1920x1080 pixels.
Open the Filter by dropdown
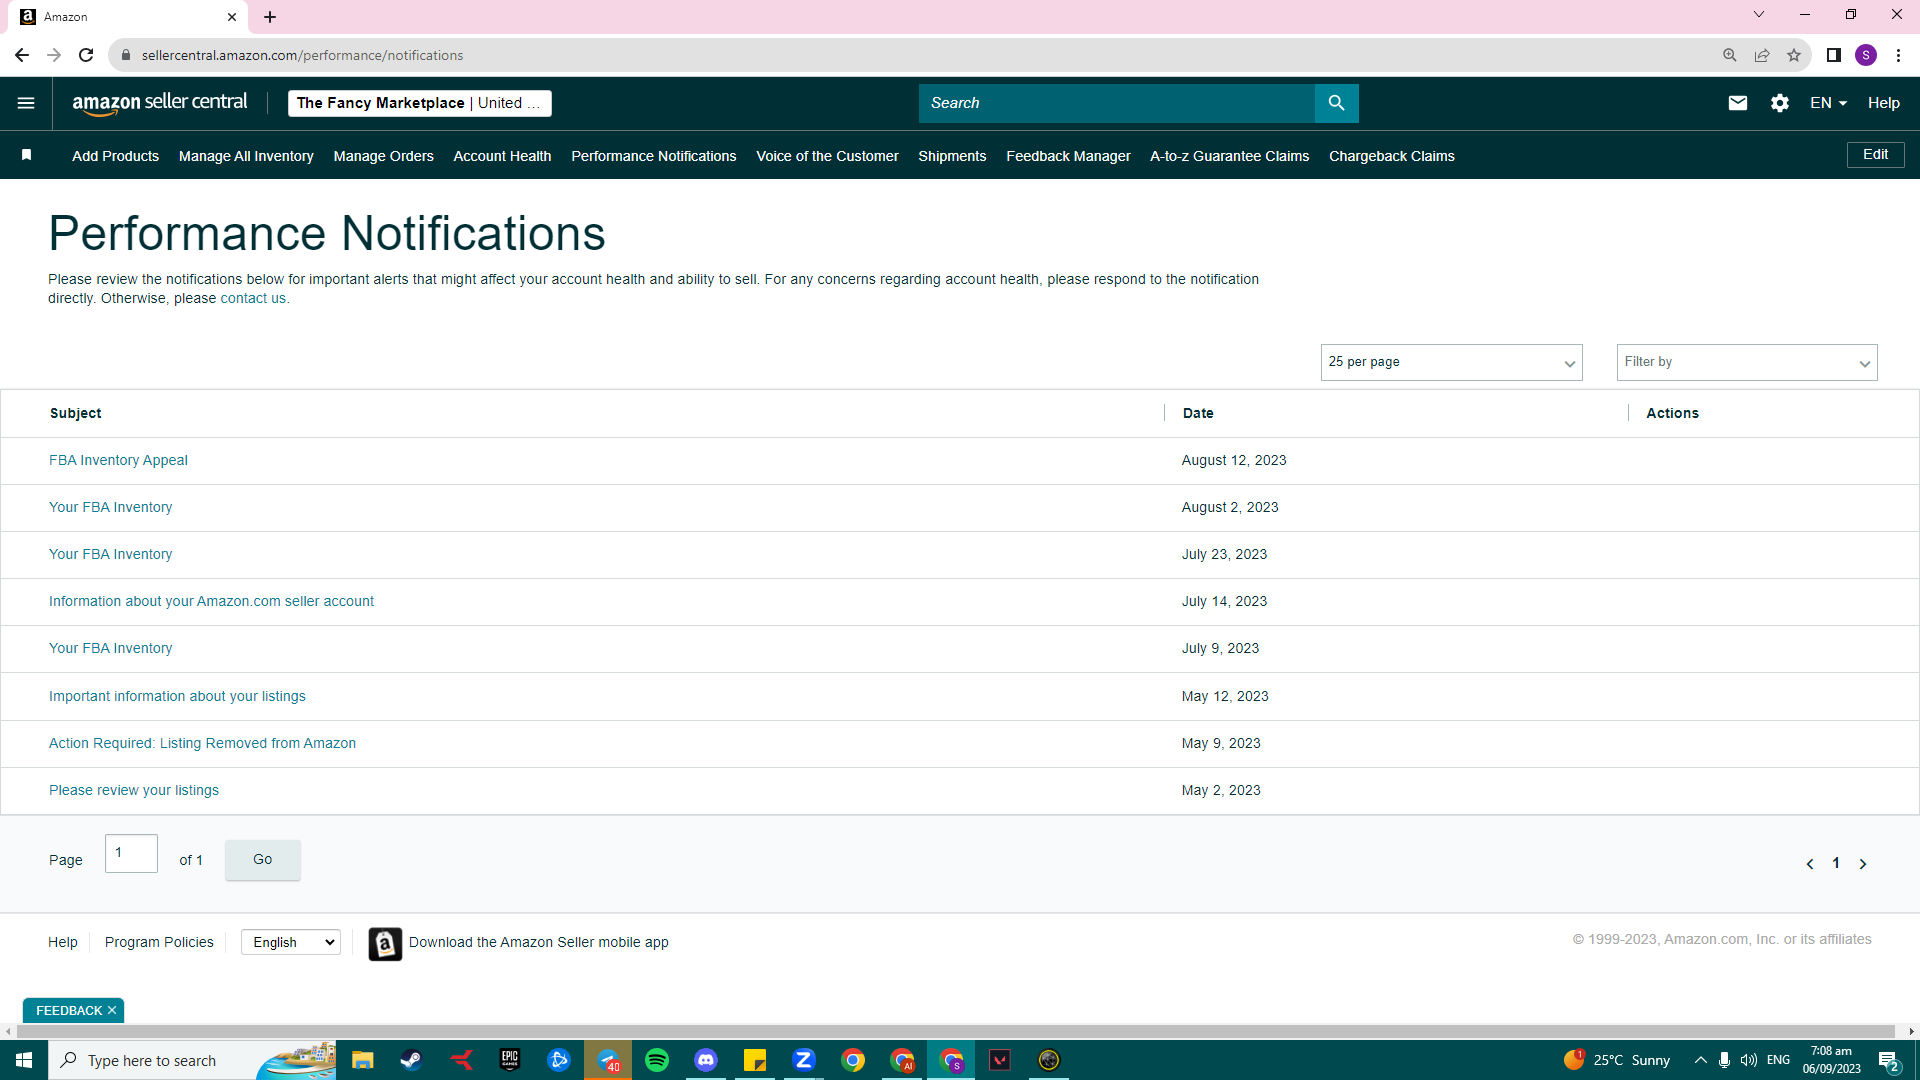[x=1747, y=362]
